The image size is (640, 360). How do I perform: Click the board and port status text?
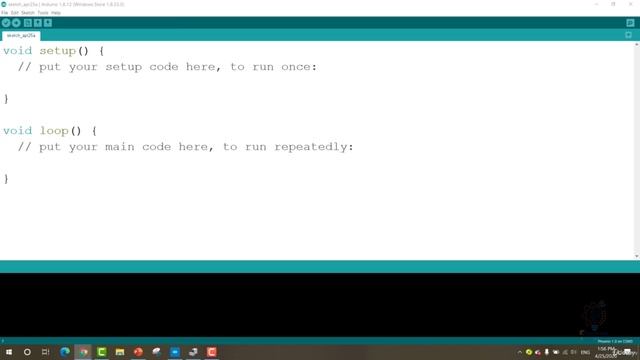click(615, 341)
